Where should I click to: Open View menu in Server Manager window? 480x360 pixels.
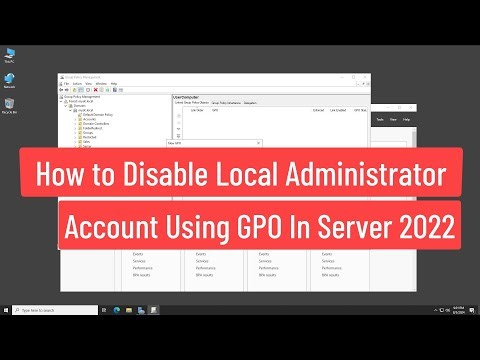point(393,119)
